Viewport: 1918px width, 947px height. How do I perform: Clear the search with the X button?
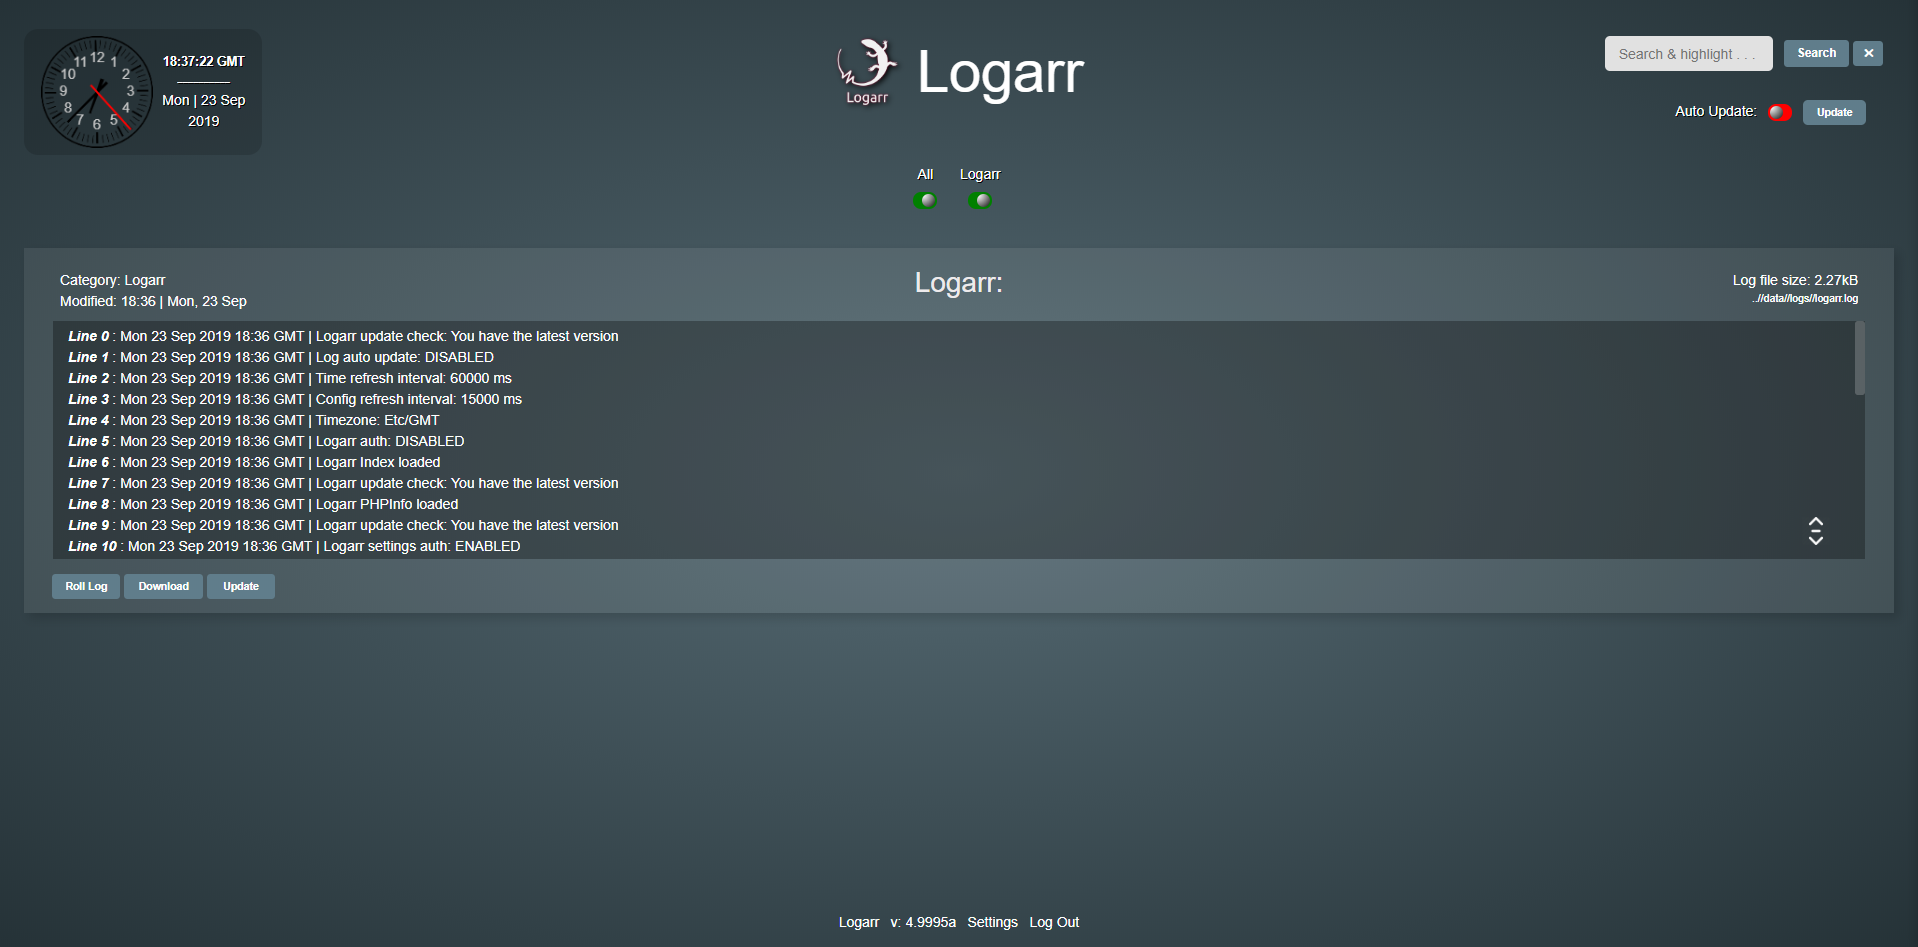1867,54
